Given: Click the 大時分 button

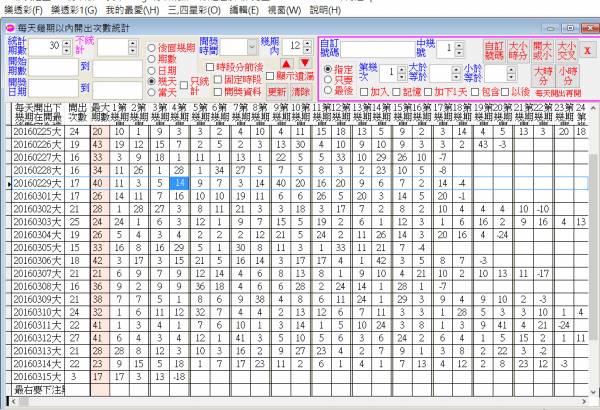Looking at the screenshot, I should coord(543,75).
